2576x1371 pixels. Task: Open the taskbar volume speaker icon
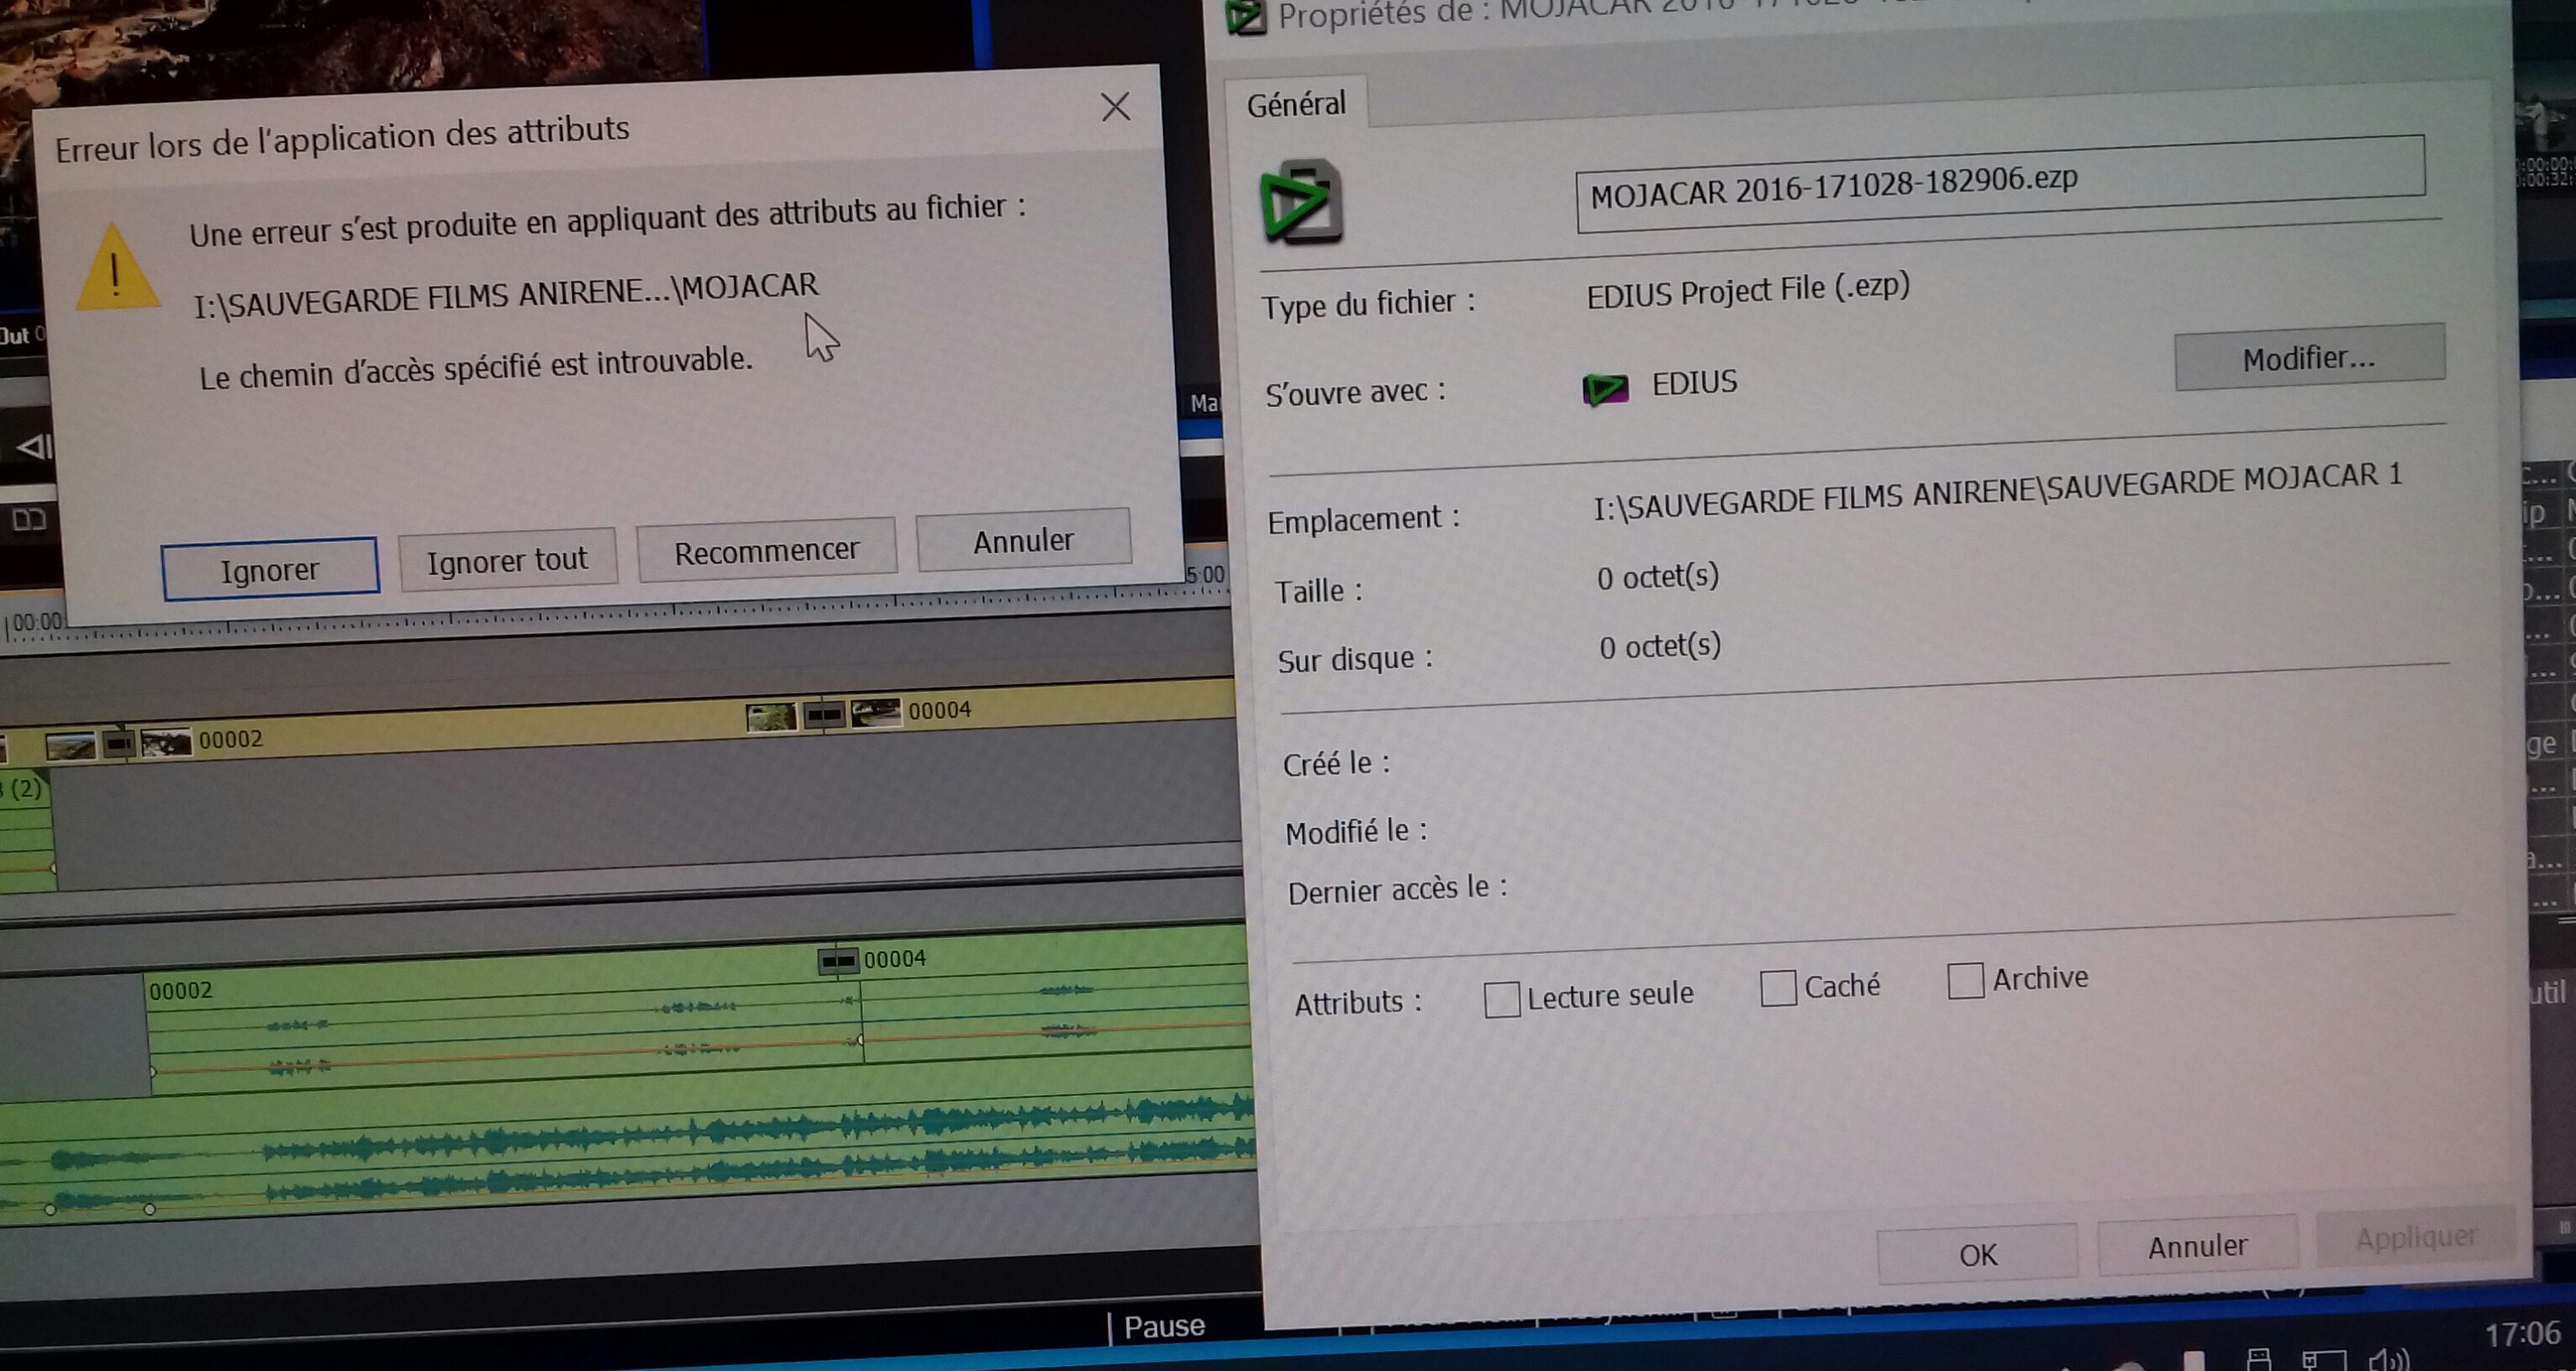click(2390, 1359)
